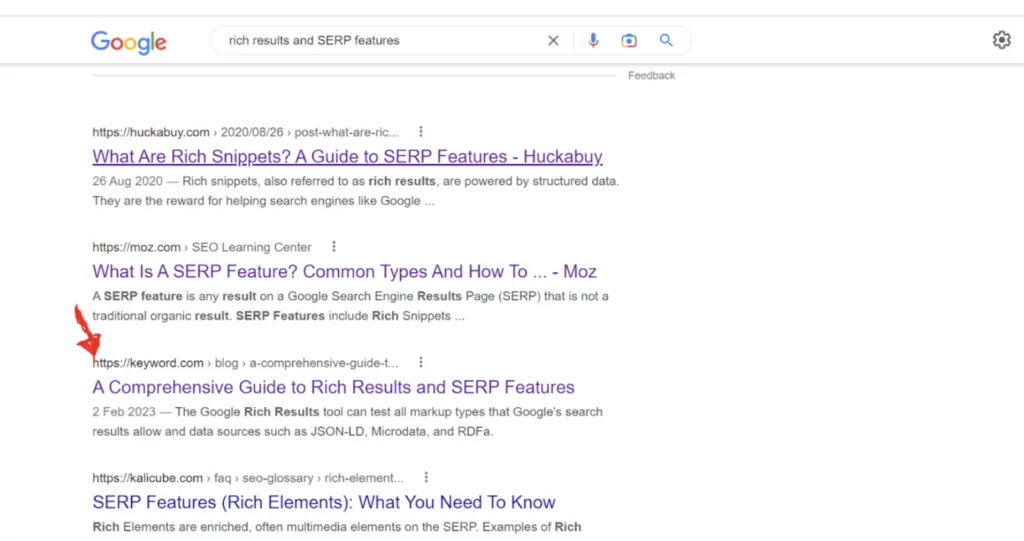1024x541 pixels.
Task: Open the three-dot menu next to the huckabuy.com result
Action: 421,132
